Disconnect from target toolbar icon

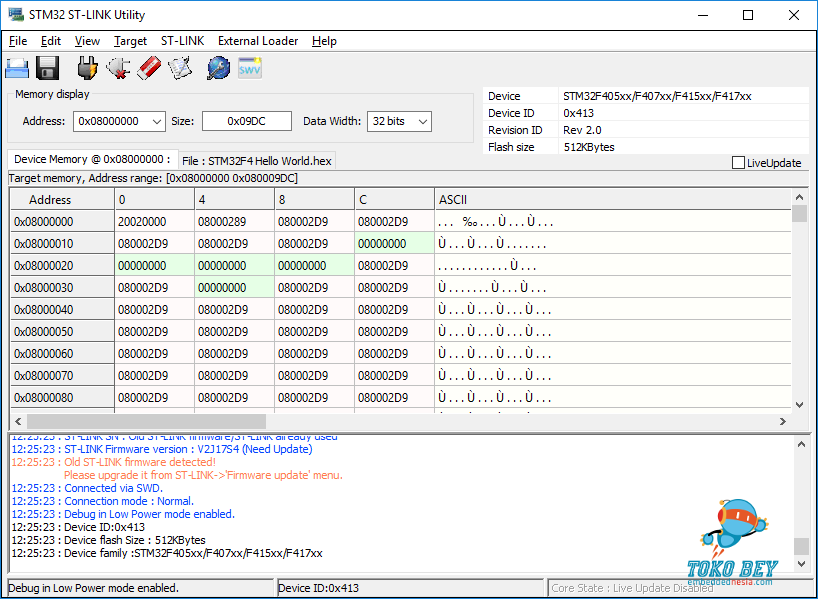click(118, 68)
